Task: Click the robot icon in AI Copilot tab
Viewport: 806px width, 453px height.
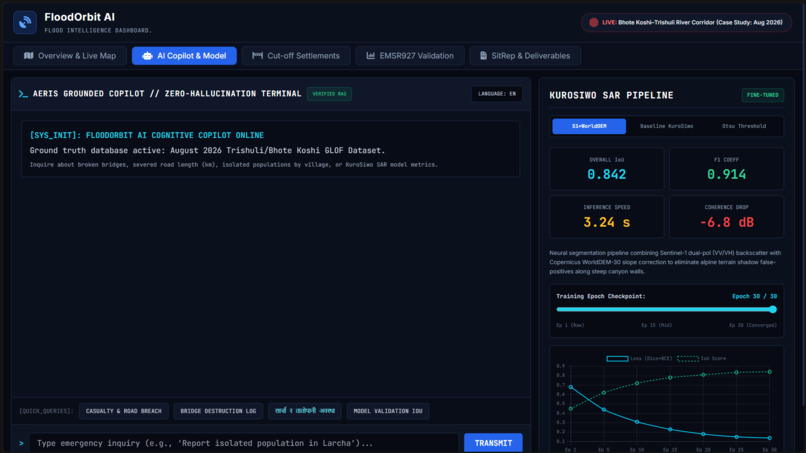Action: click(x=147, y=56)
